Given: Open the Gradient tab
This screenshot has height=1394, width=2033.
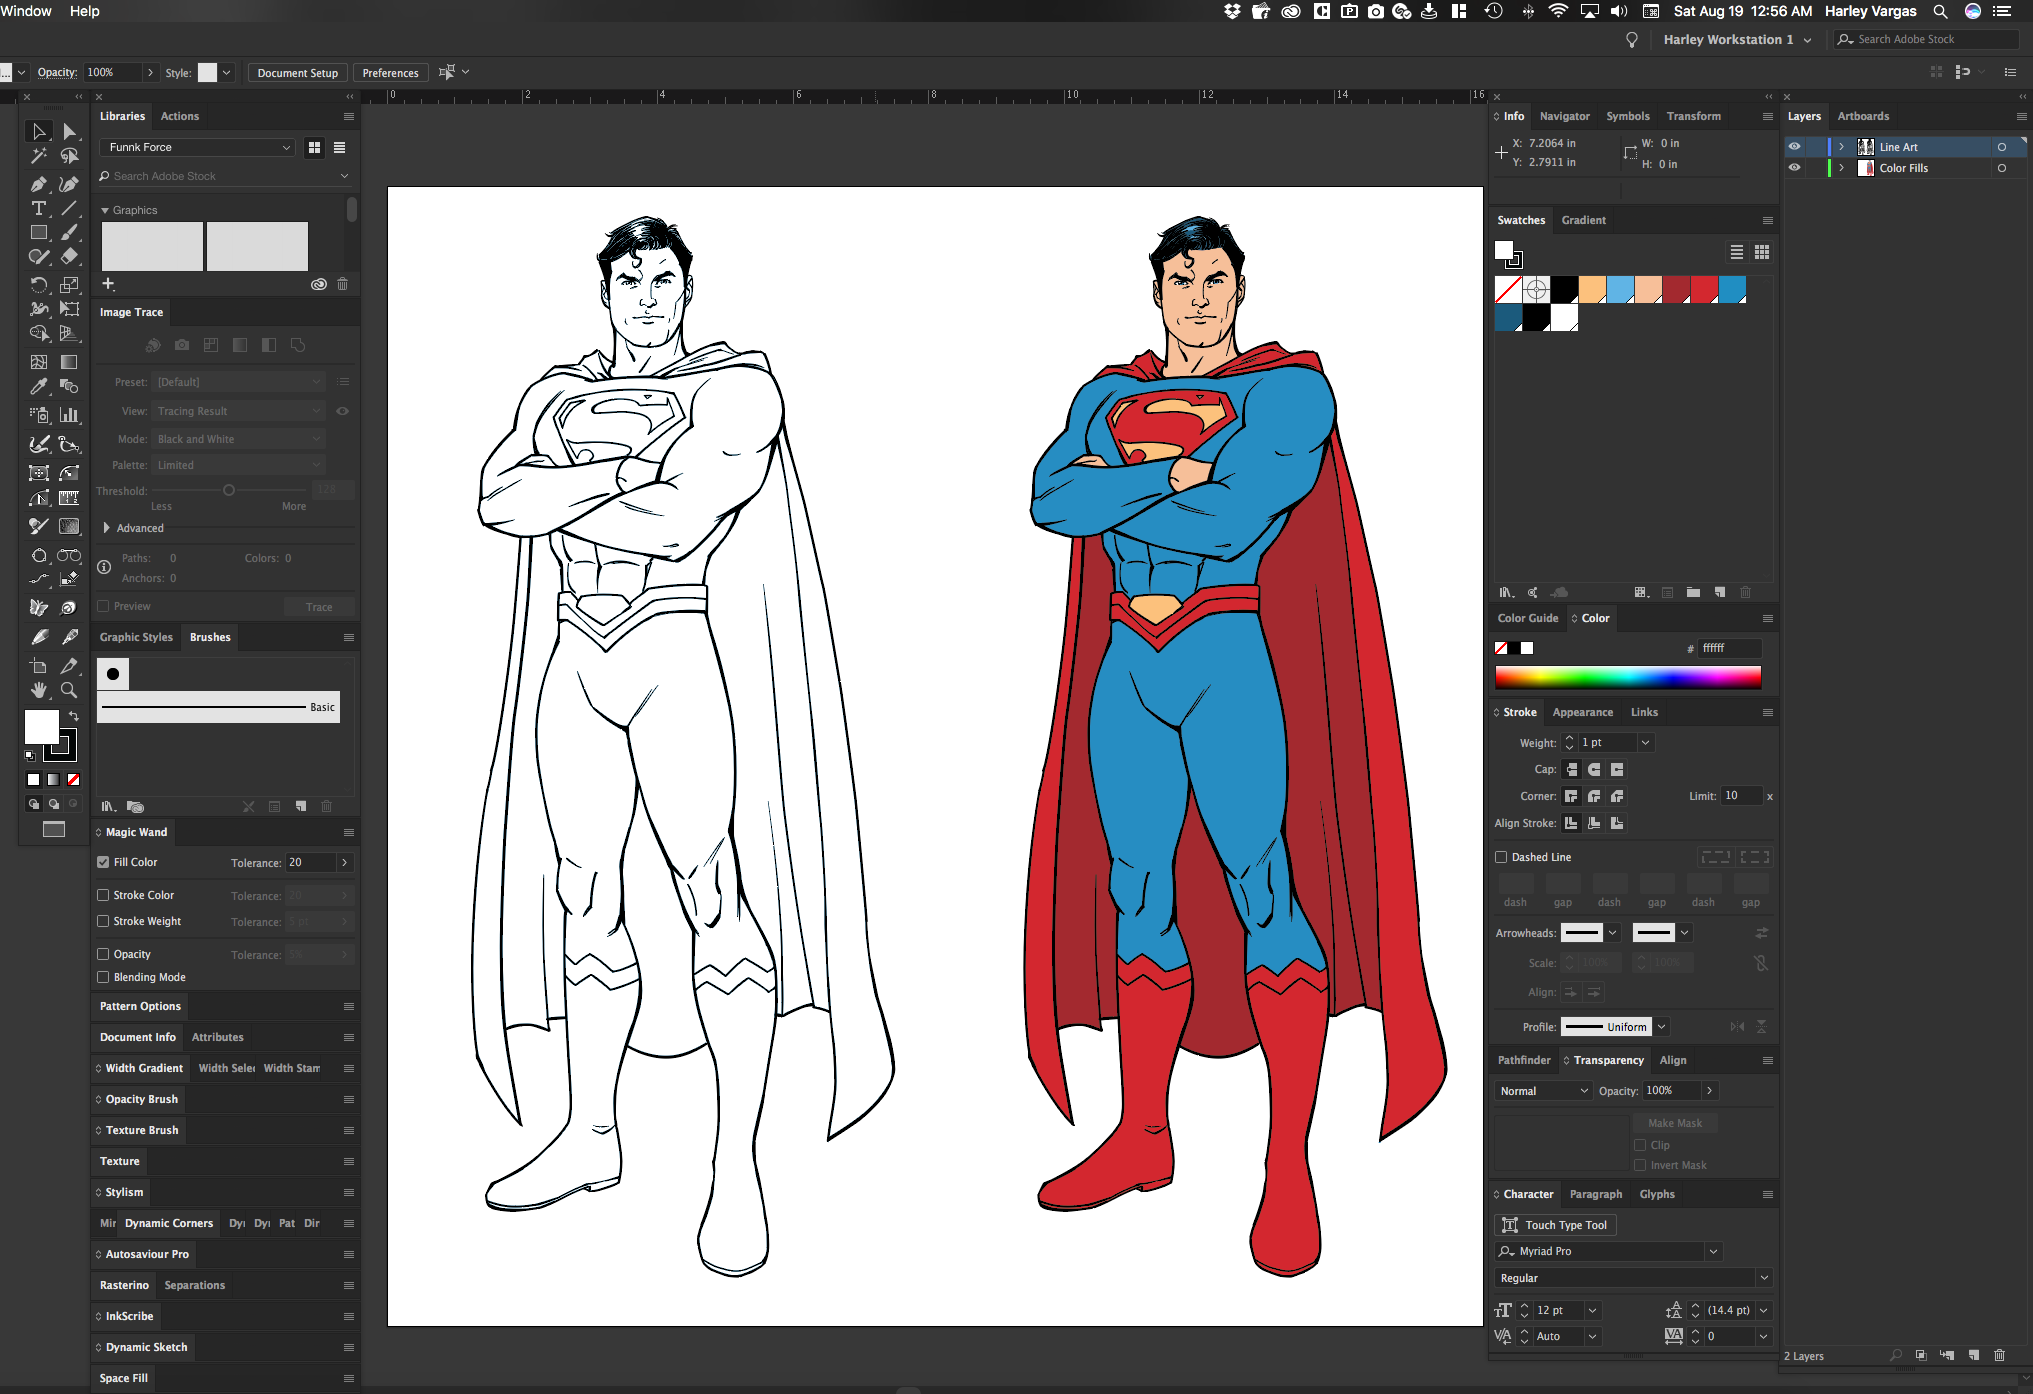Looking at the screenshot, I should tap(1583, 220).
